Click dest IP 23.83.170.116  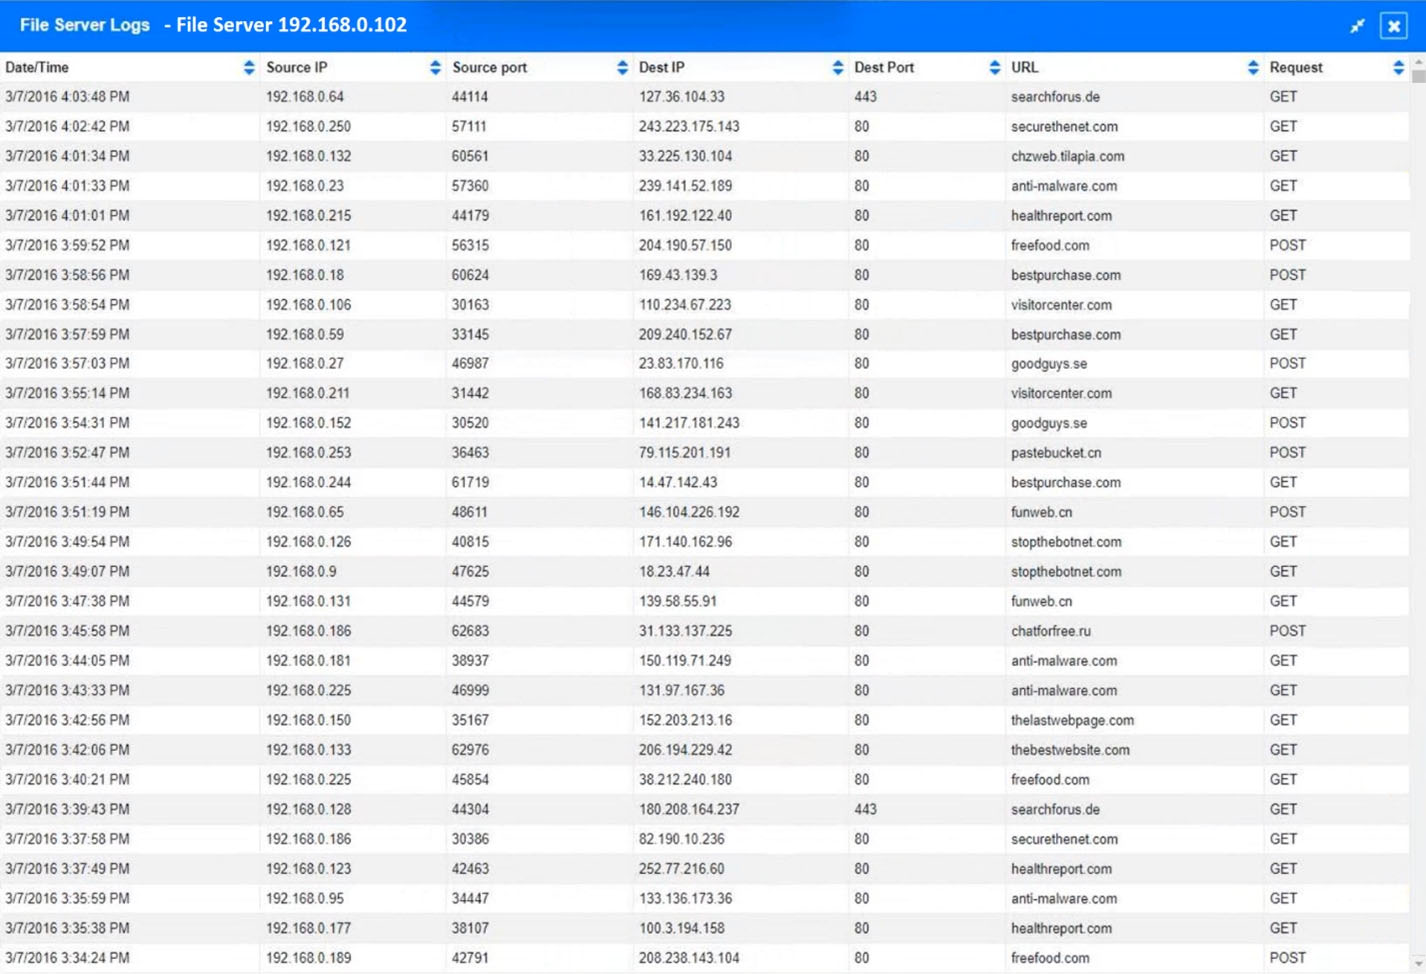(x=681, y=363)
